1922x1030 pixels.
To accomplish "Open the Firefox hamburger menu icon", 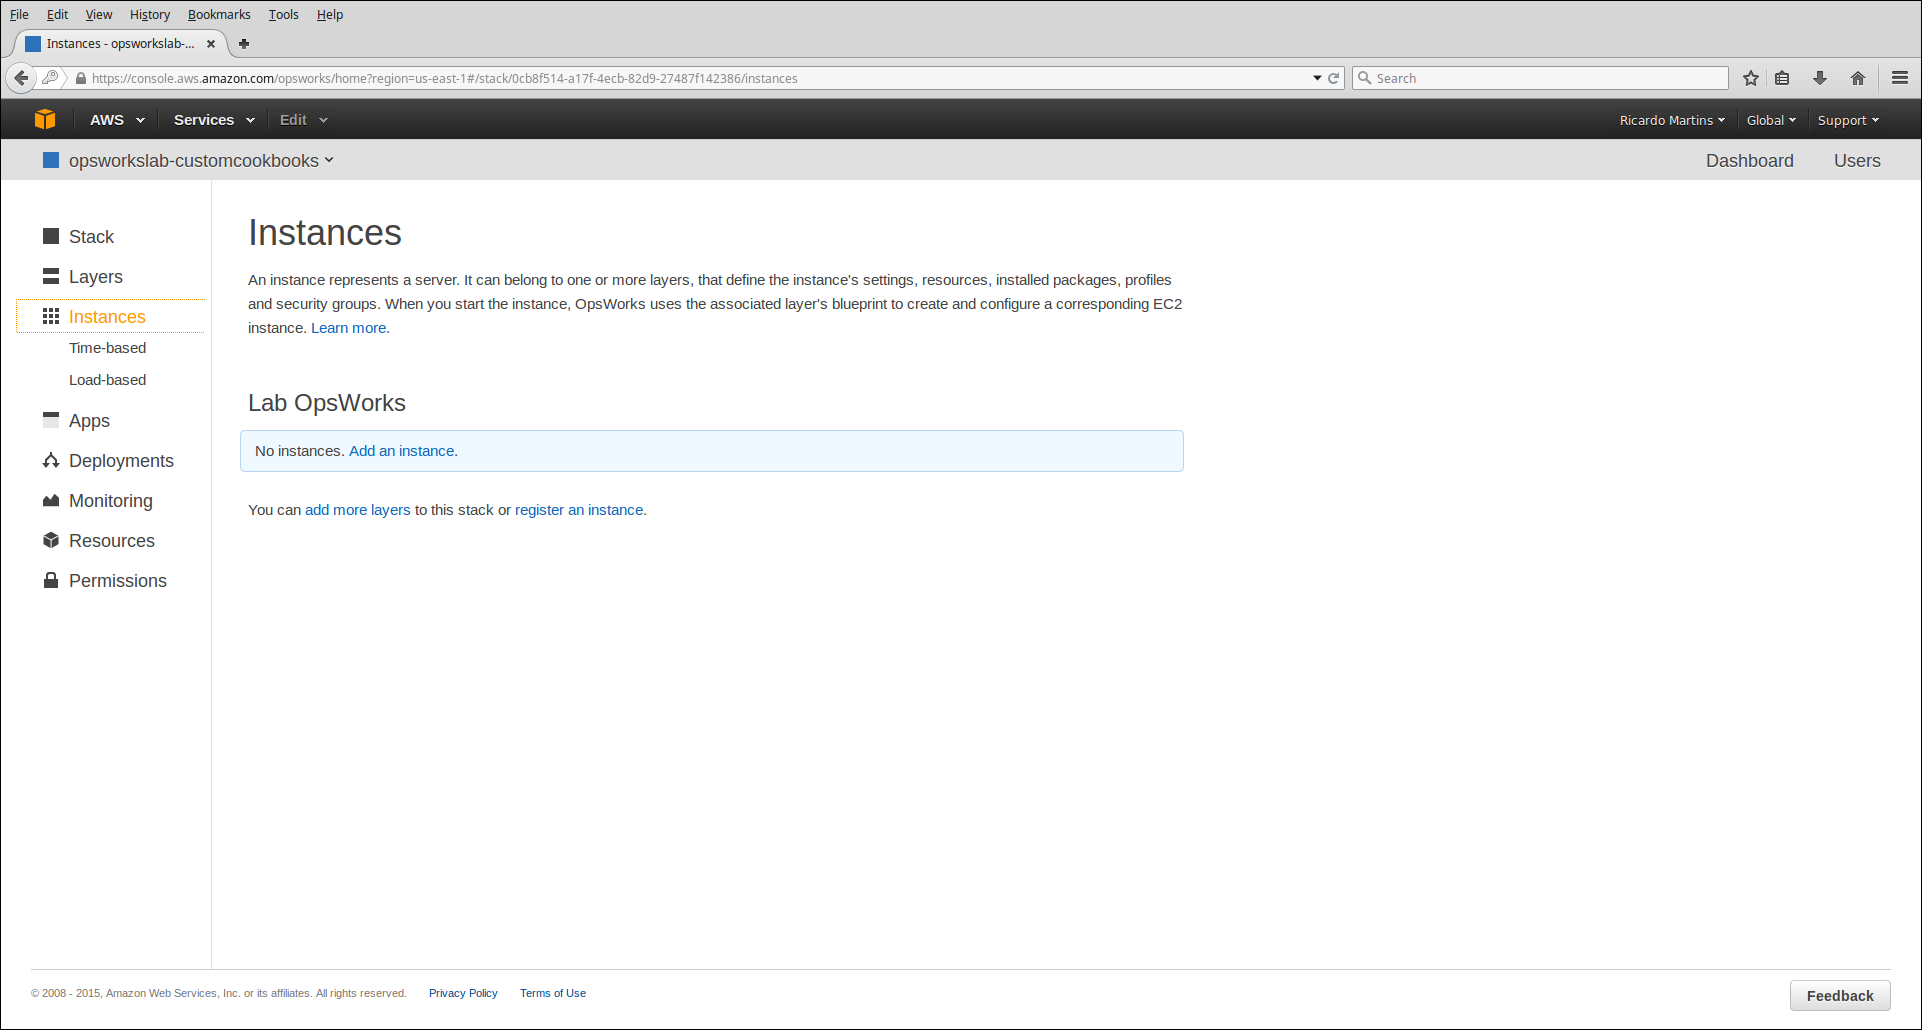I will click(1900, 78).
